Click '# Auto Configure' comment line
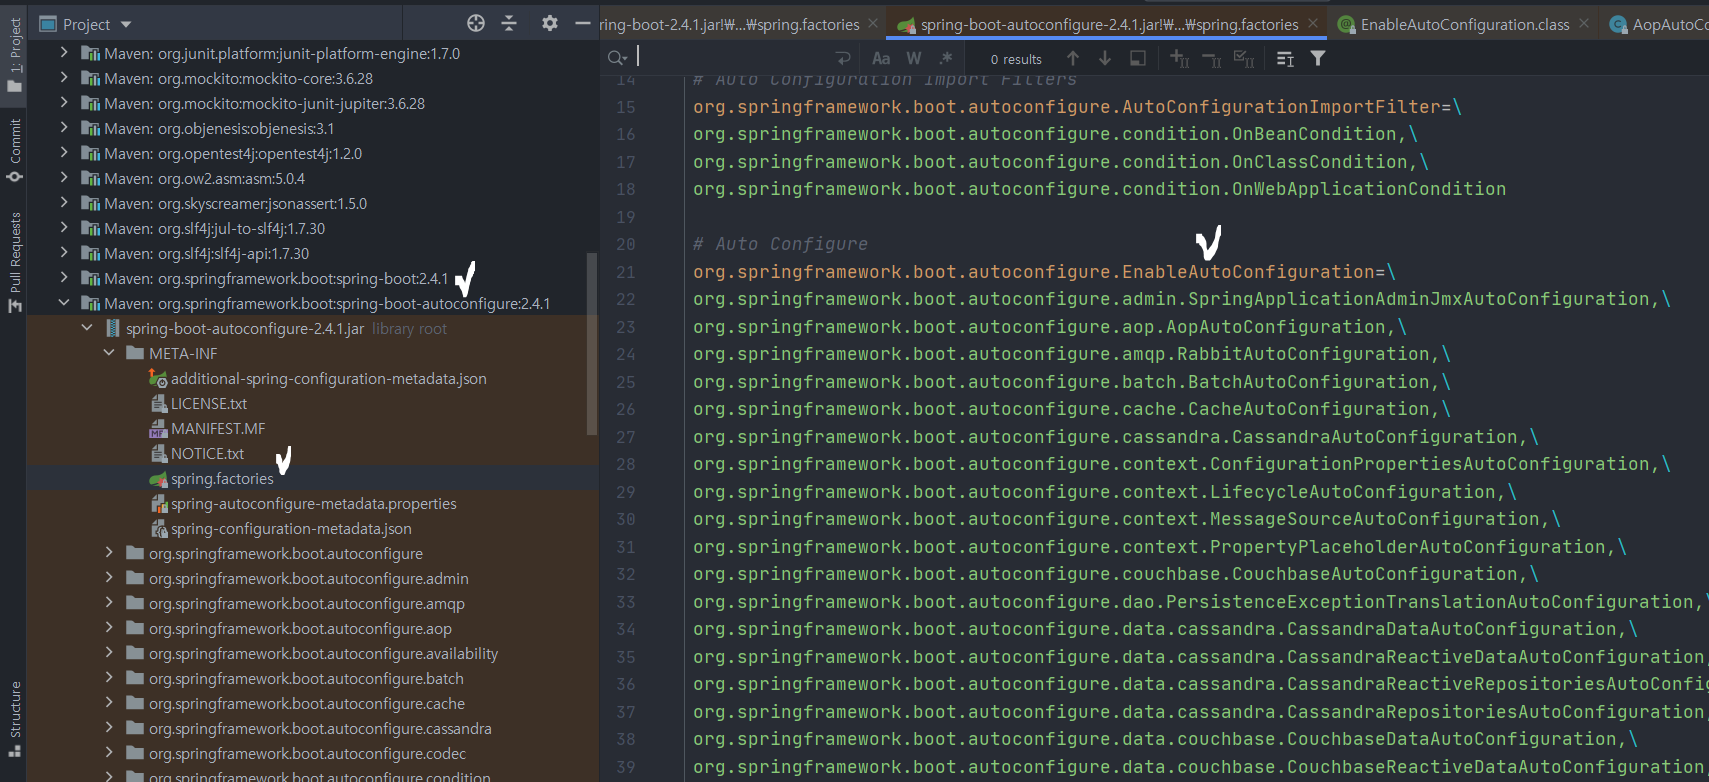The width and height of the screenshot is (1709, 782). pos(780,243)
